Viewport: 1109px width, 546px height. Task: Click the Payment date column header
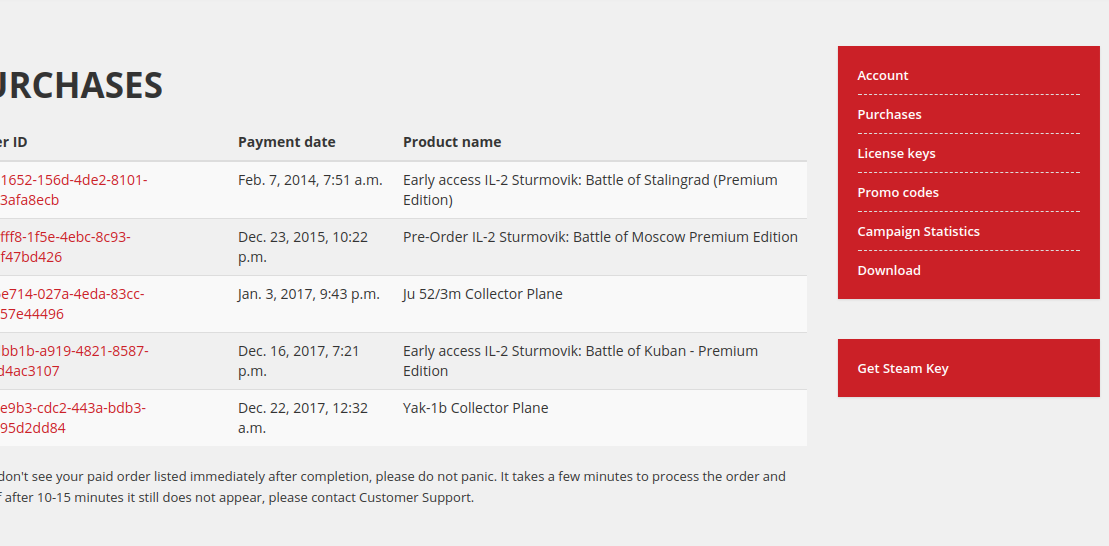click(x=286, y=142)
